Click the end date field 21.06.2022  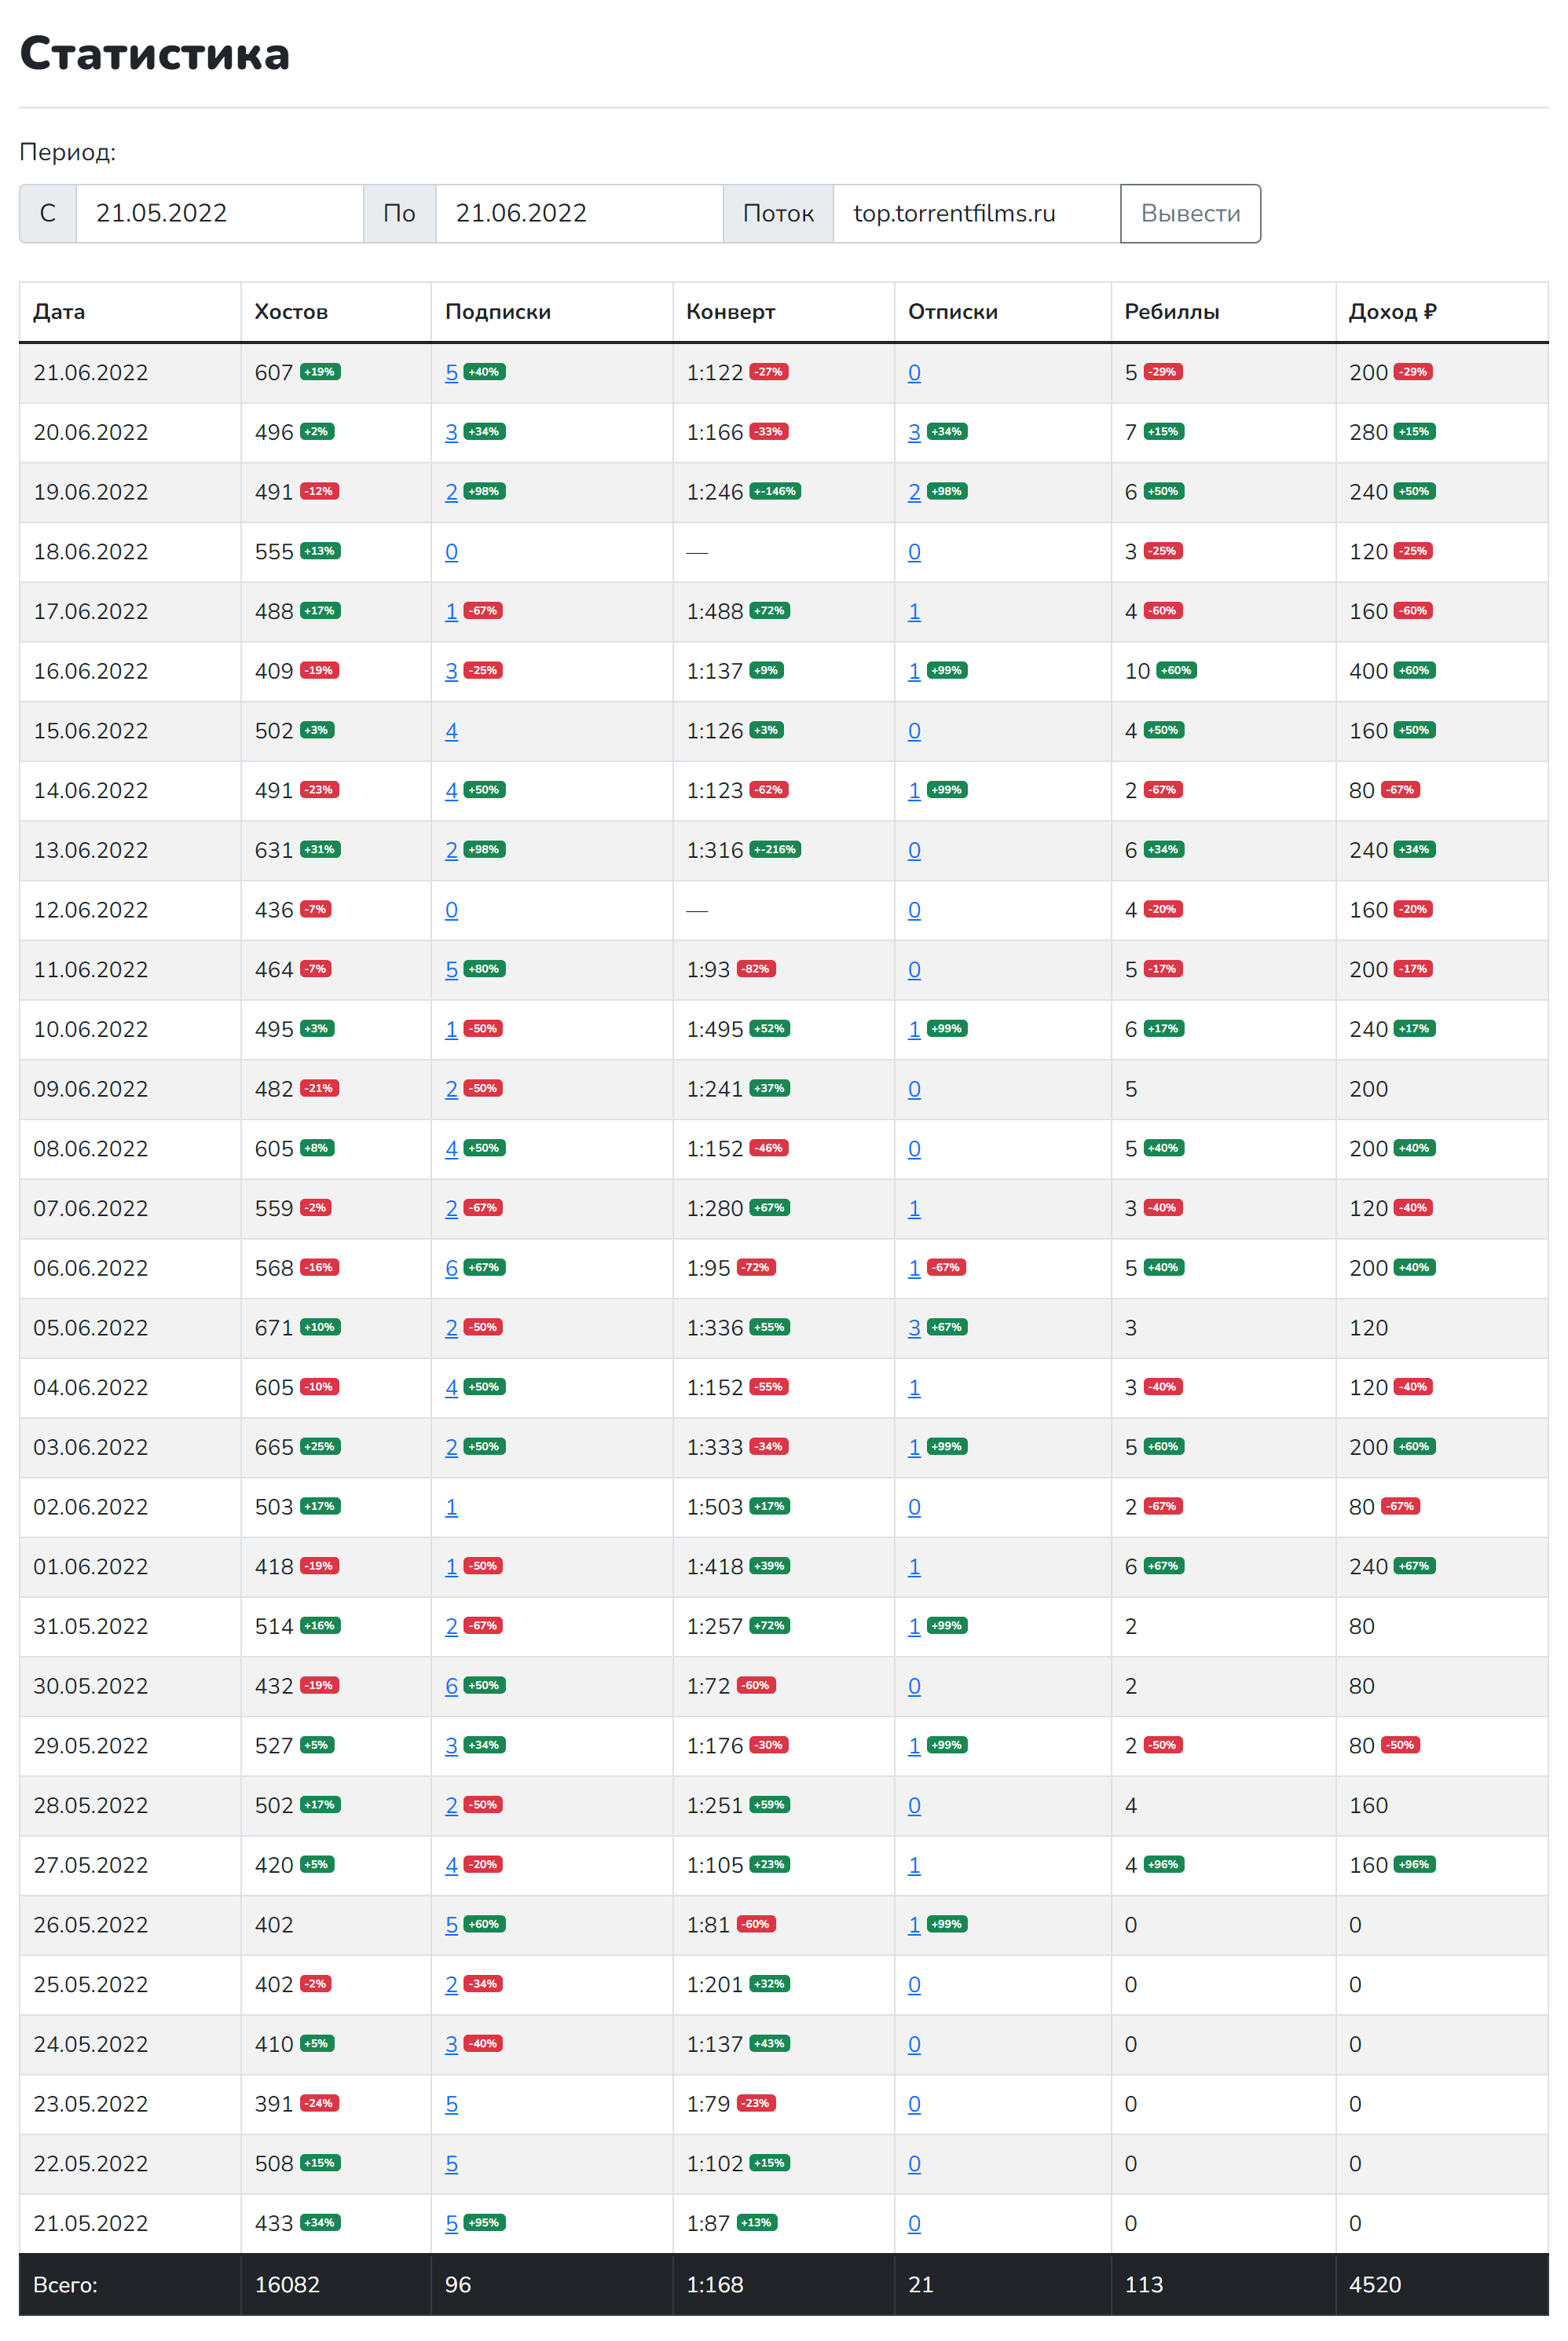578,213
